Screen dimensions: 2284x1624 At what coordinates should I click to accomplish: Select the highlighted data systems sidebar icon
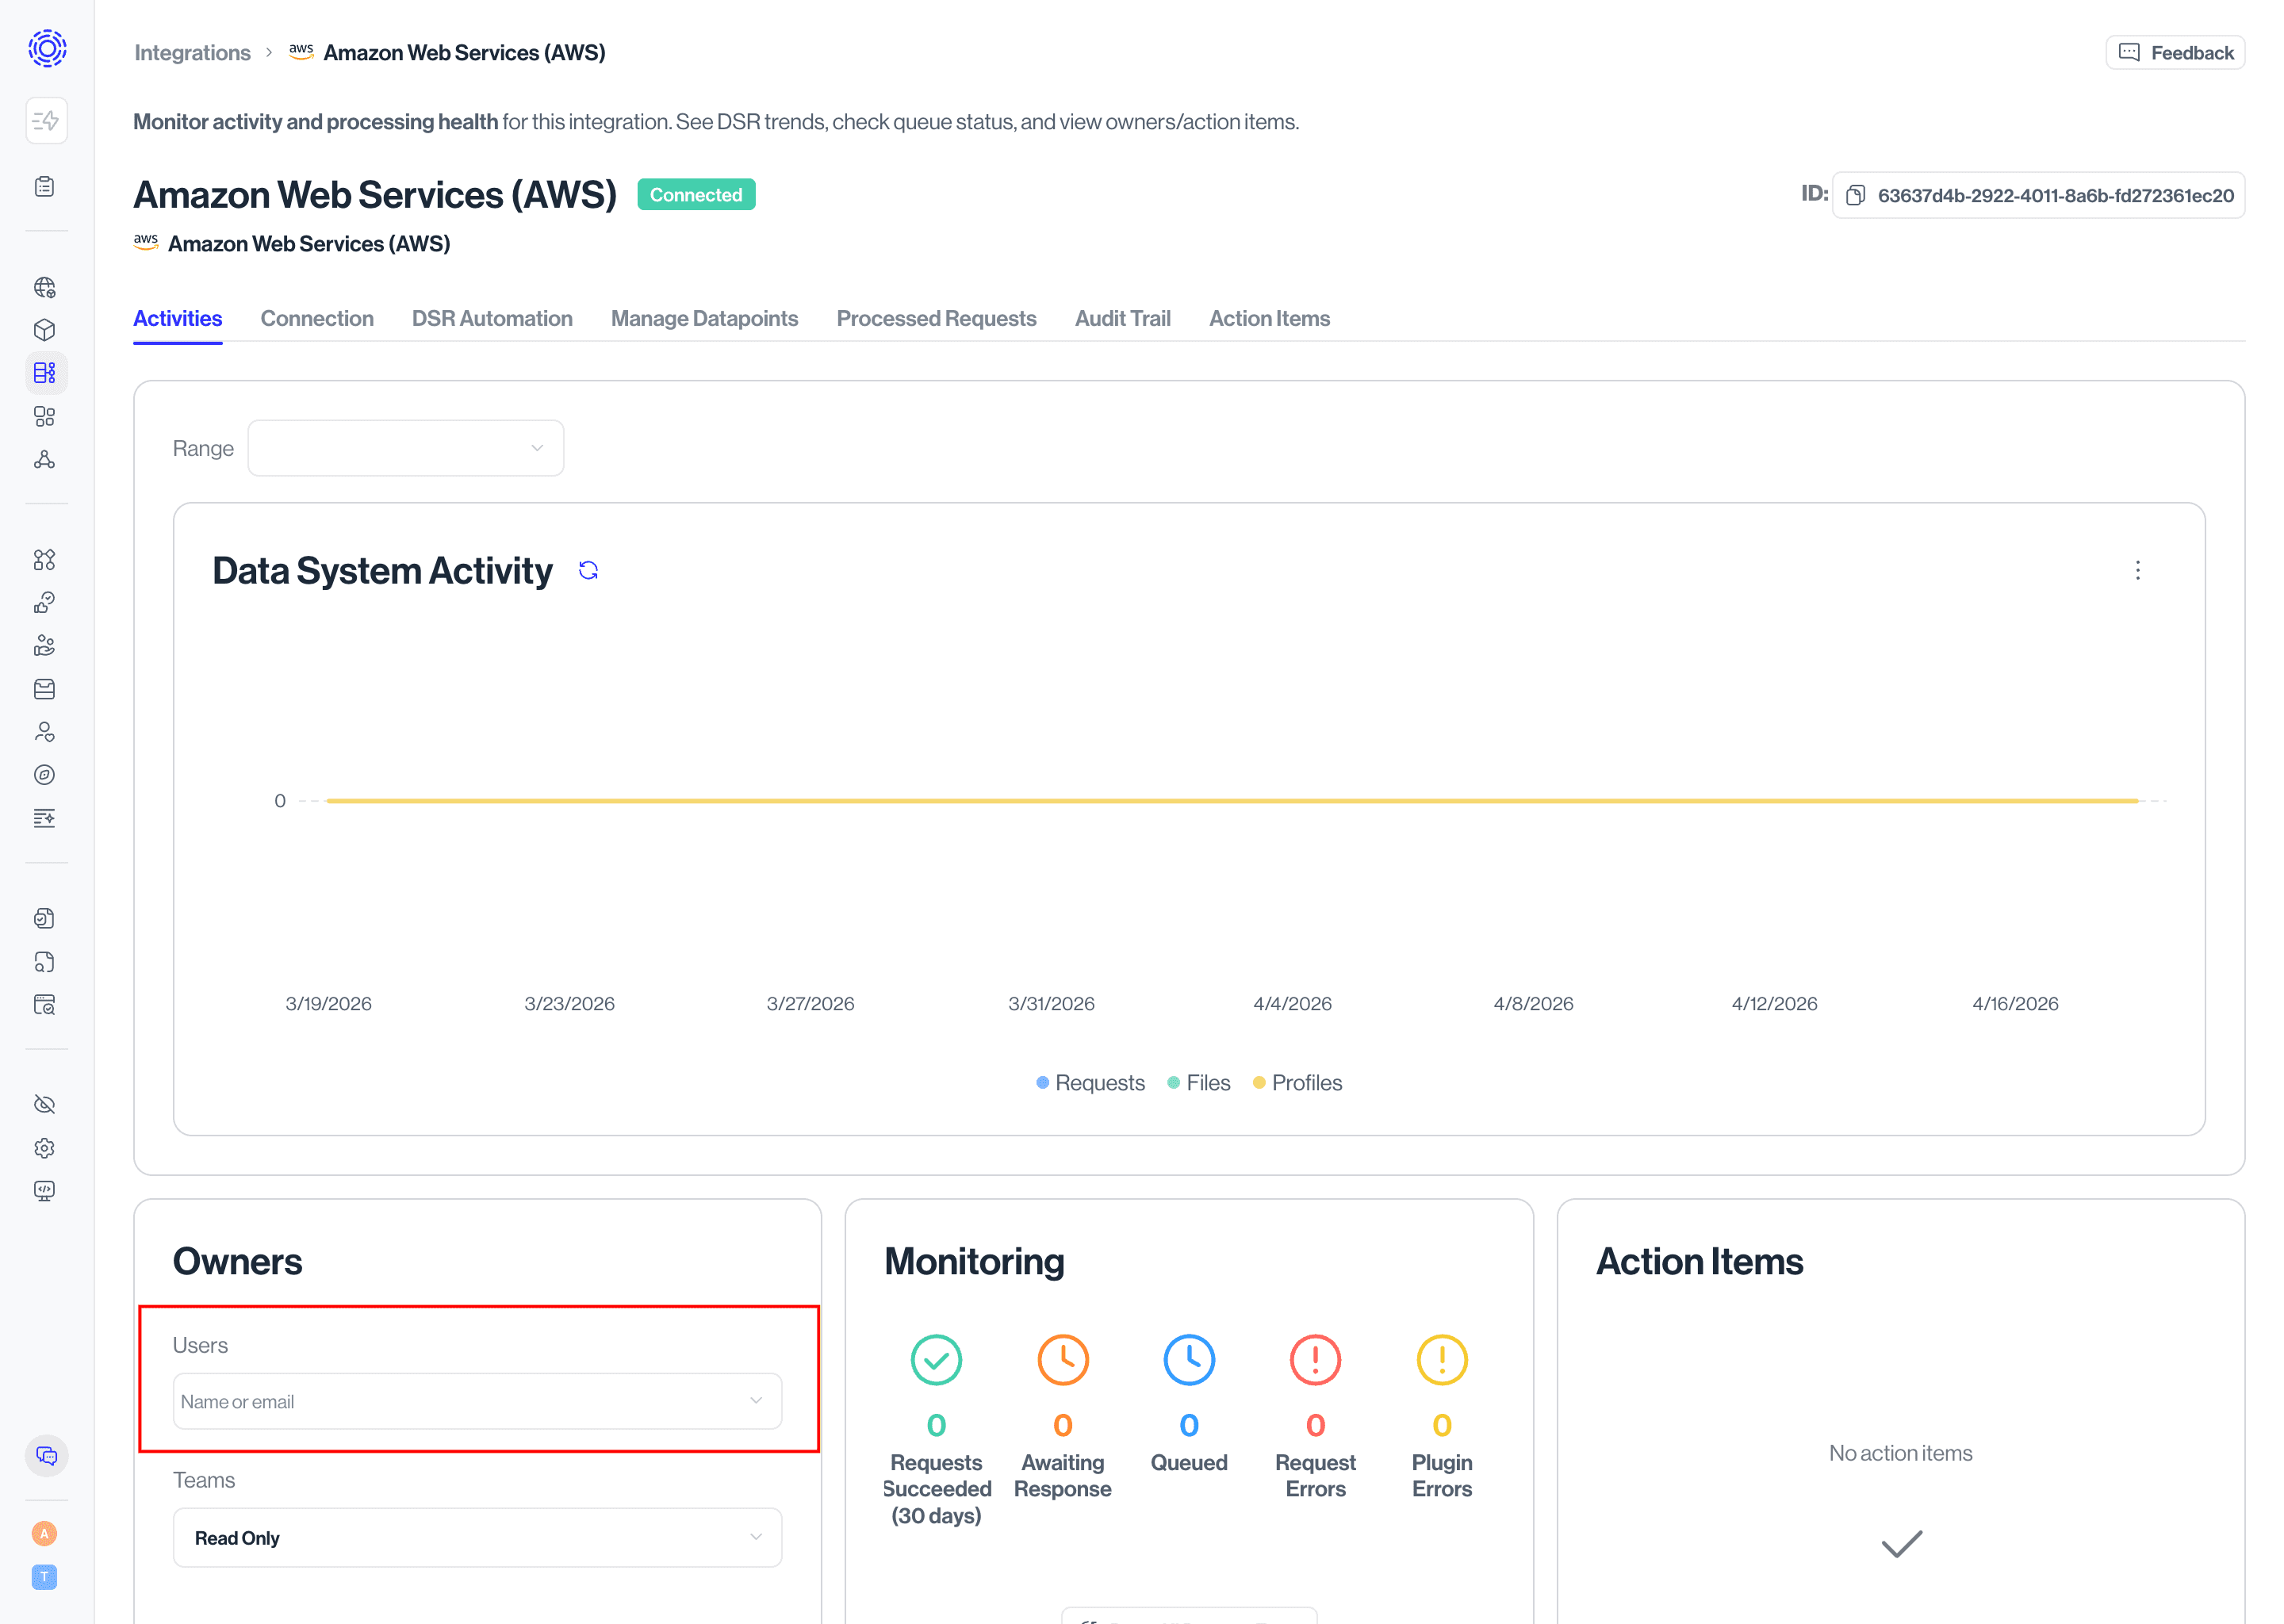[45, 373]
